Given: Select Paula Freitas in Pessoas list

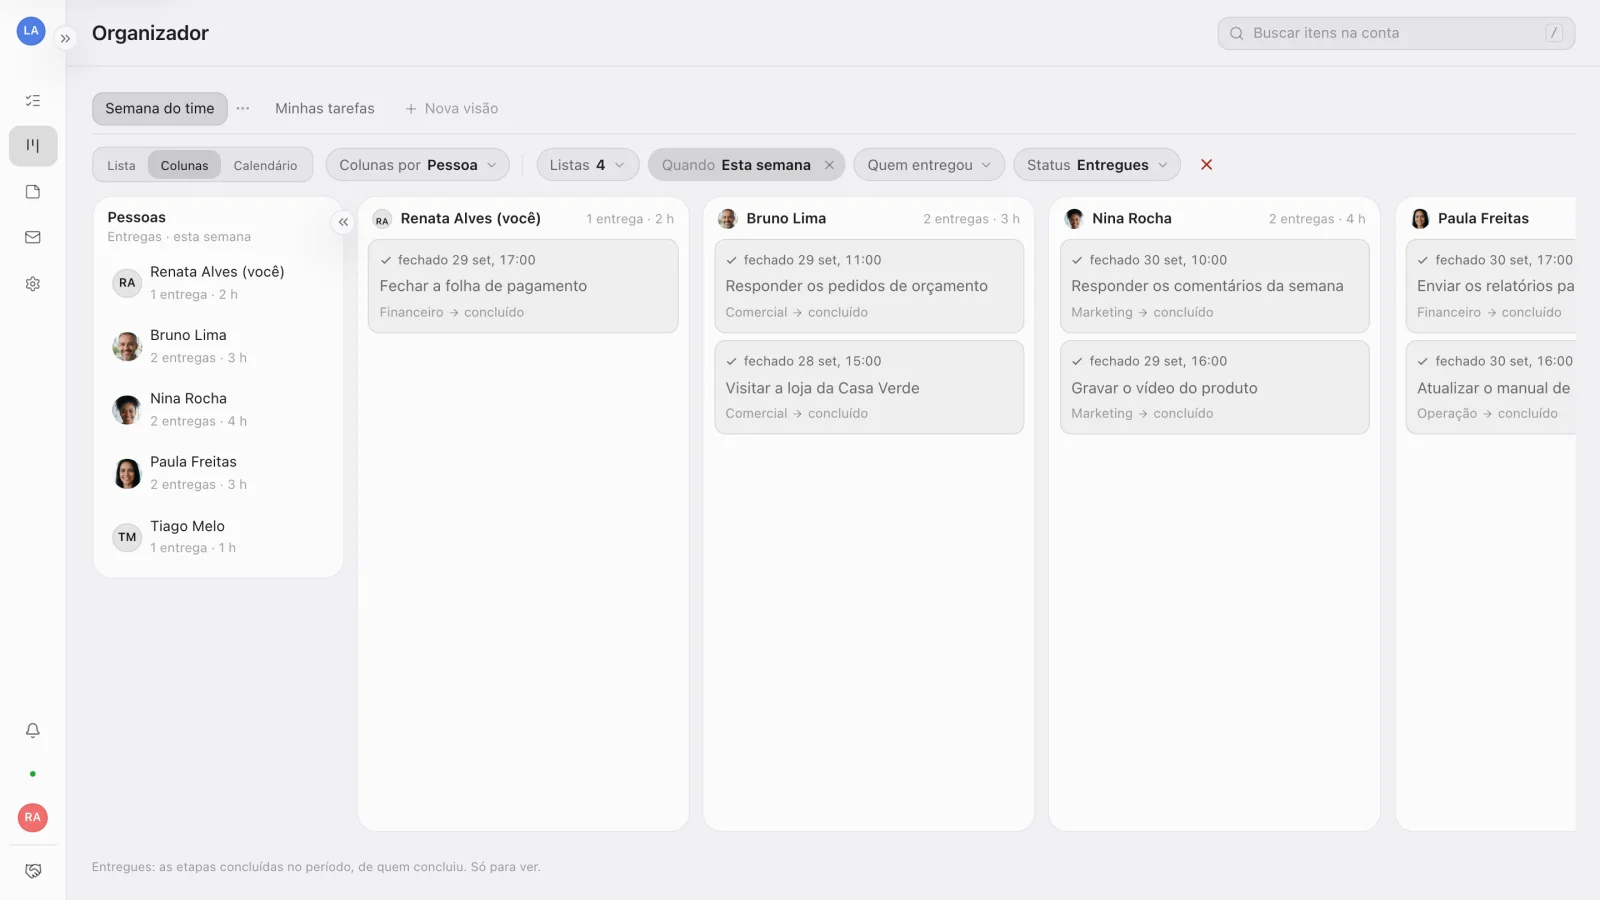Looking at the screenshot, I should [x=218, y=473].
